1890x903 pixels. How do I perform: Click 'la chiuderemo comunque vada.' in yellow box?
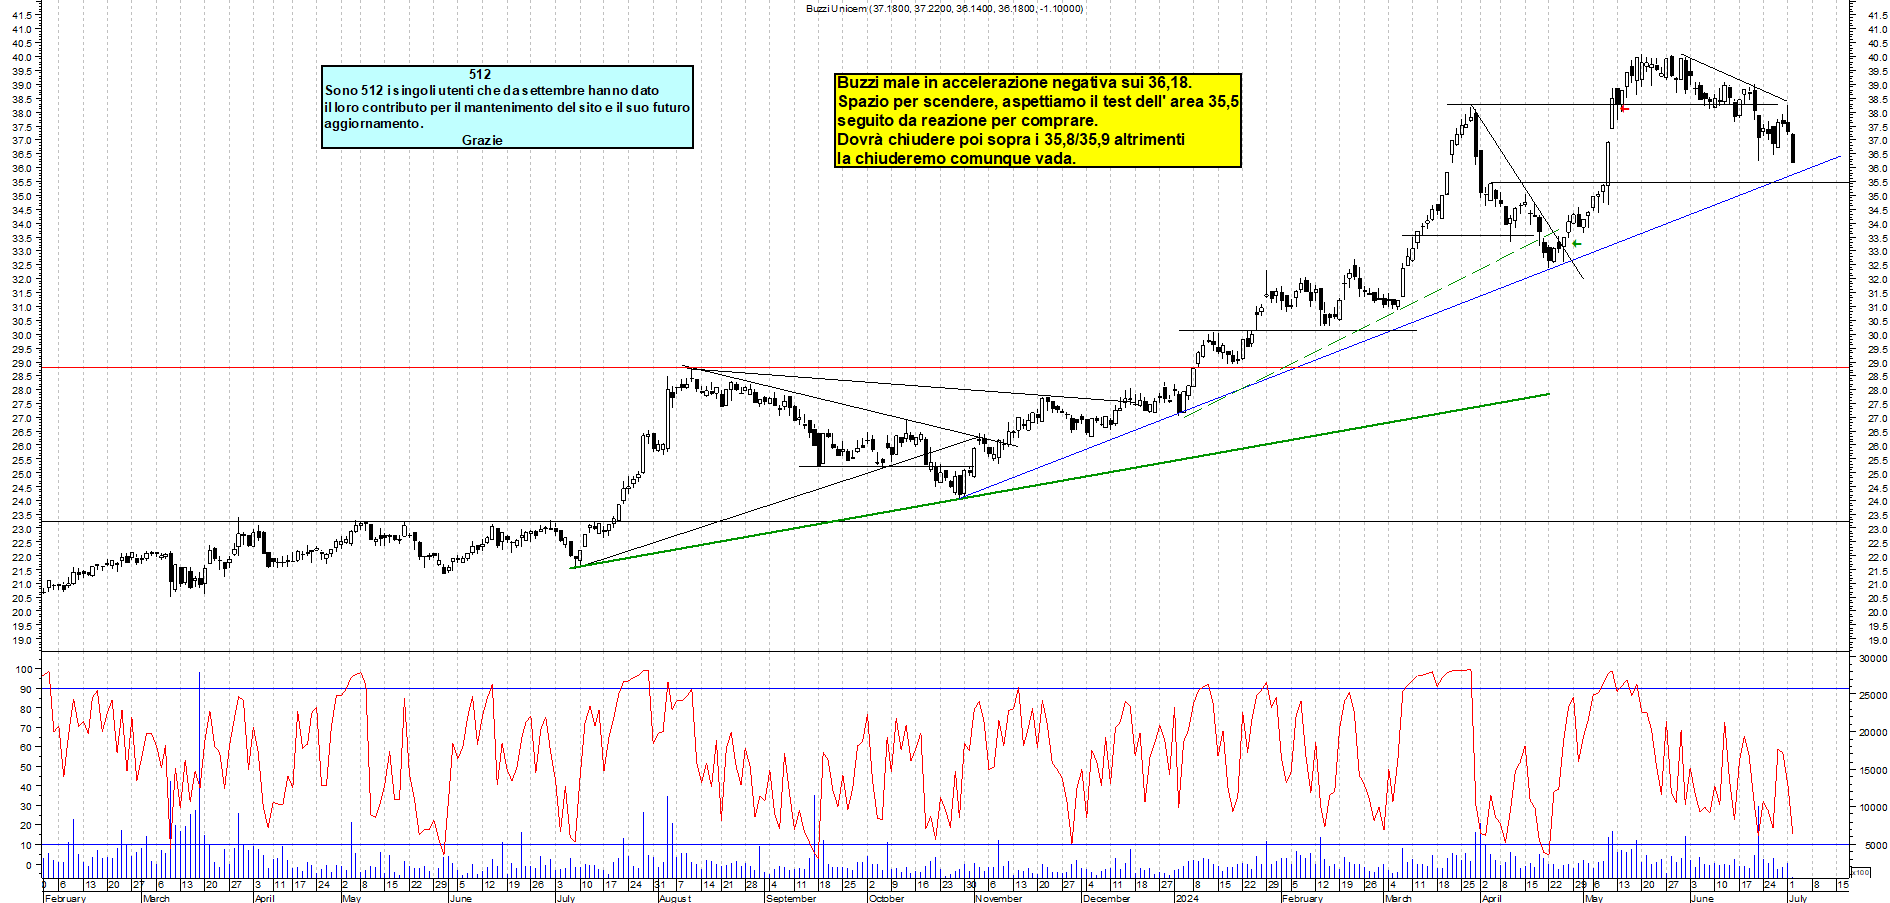pos(956,158)
